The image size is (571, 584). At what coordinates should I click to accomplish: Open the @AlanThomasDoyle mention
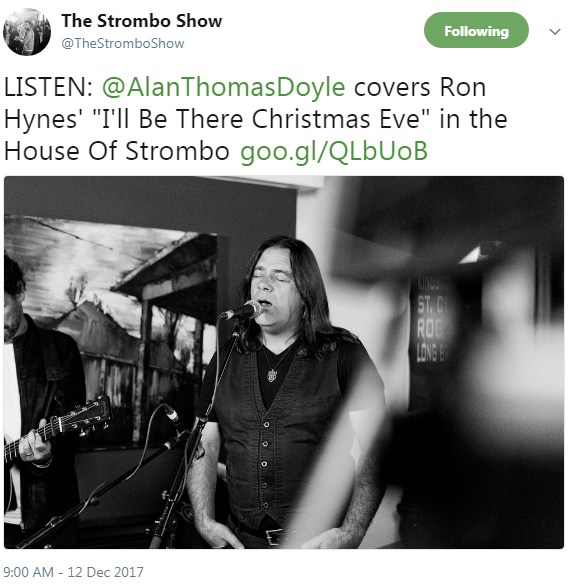[223, 88]
